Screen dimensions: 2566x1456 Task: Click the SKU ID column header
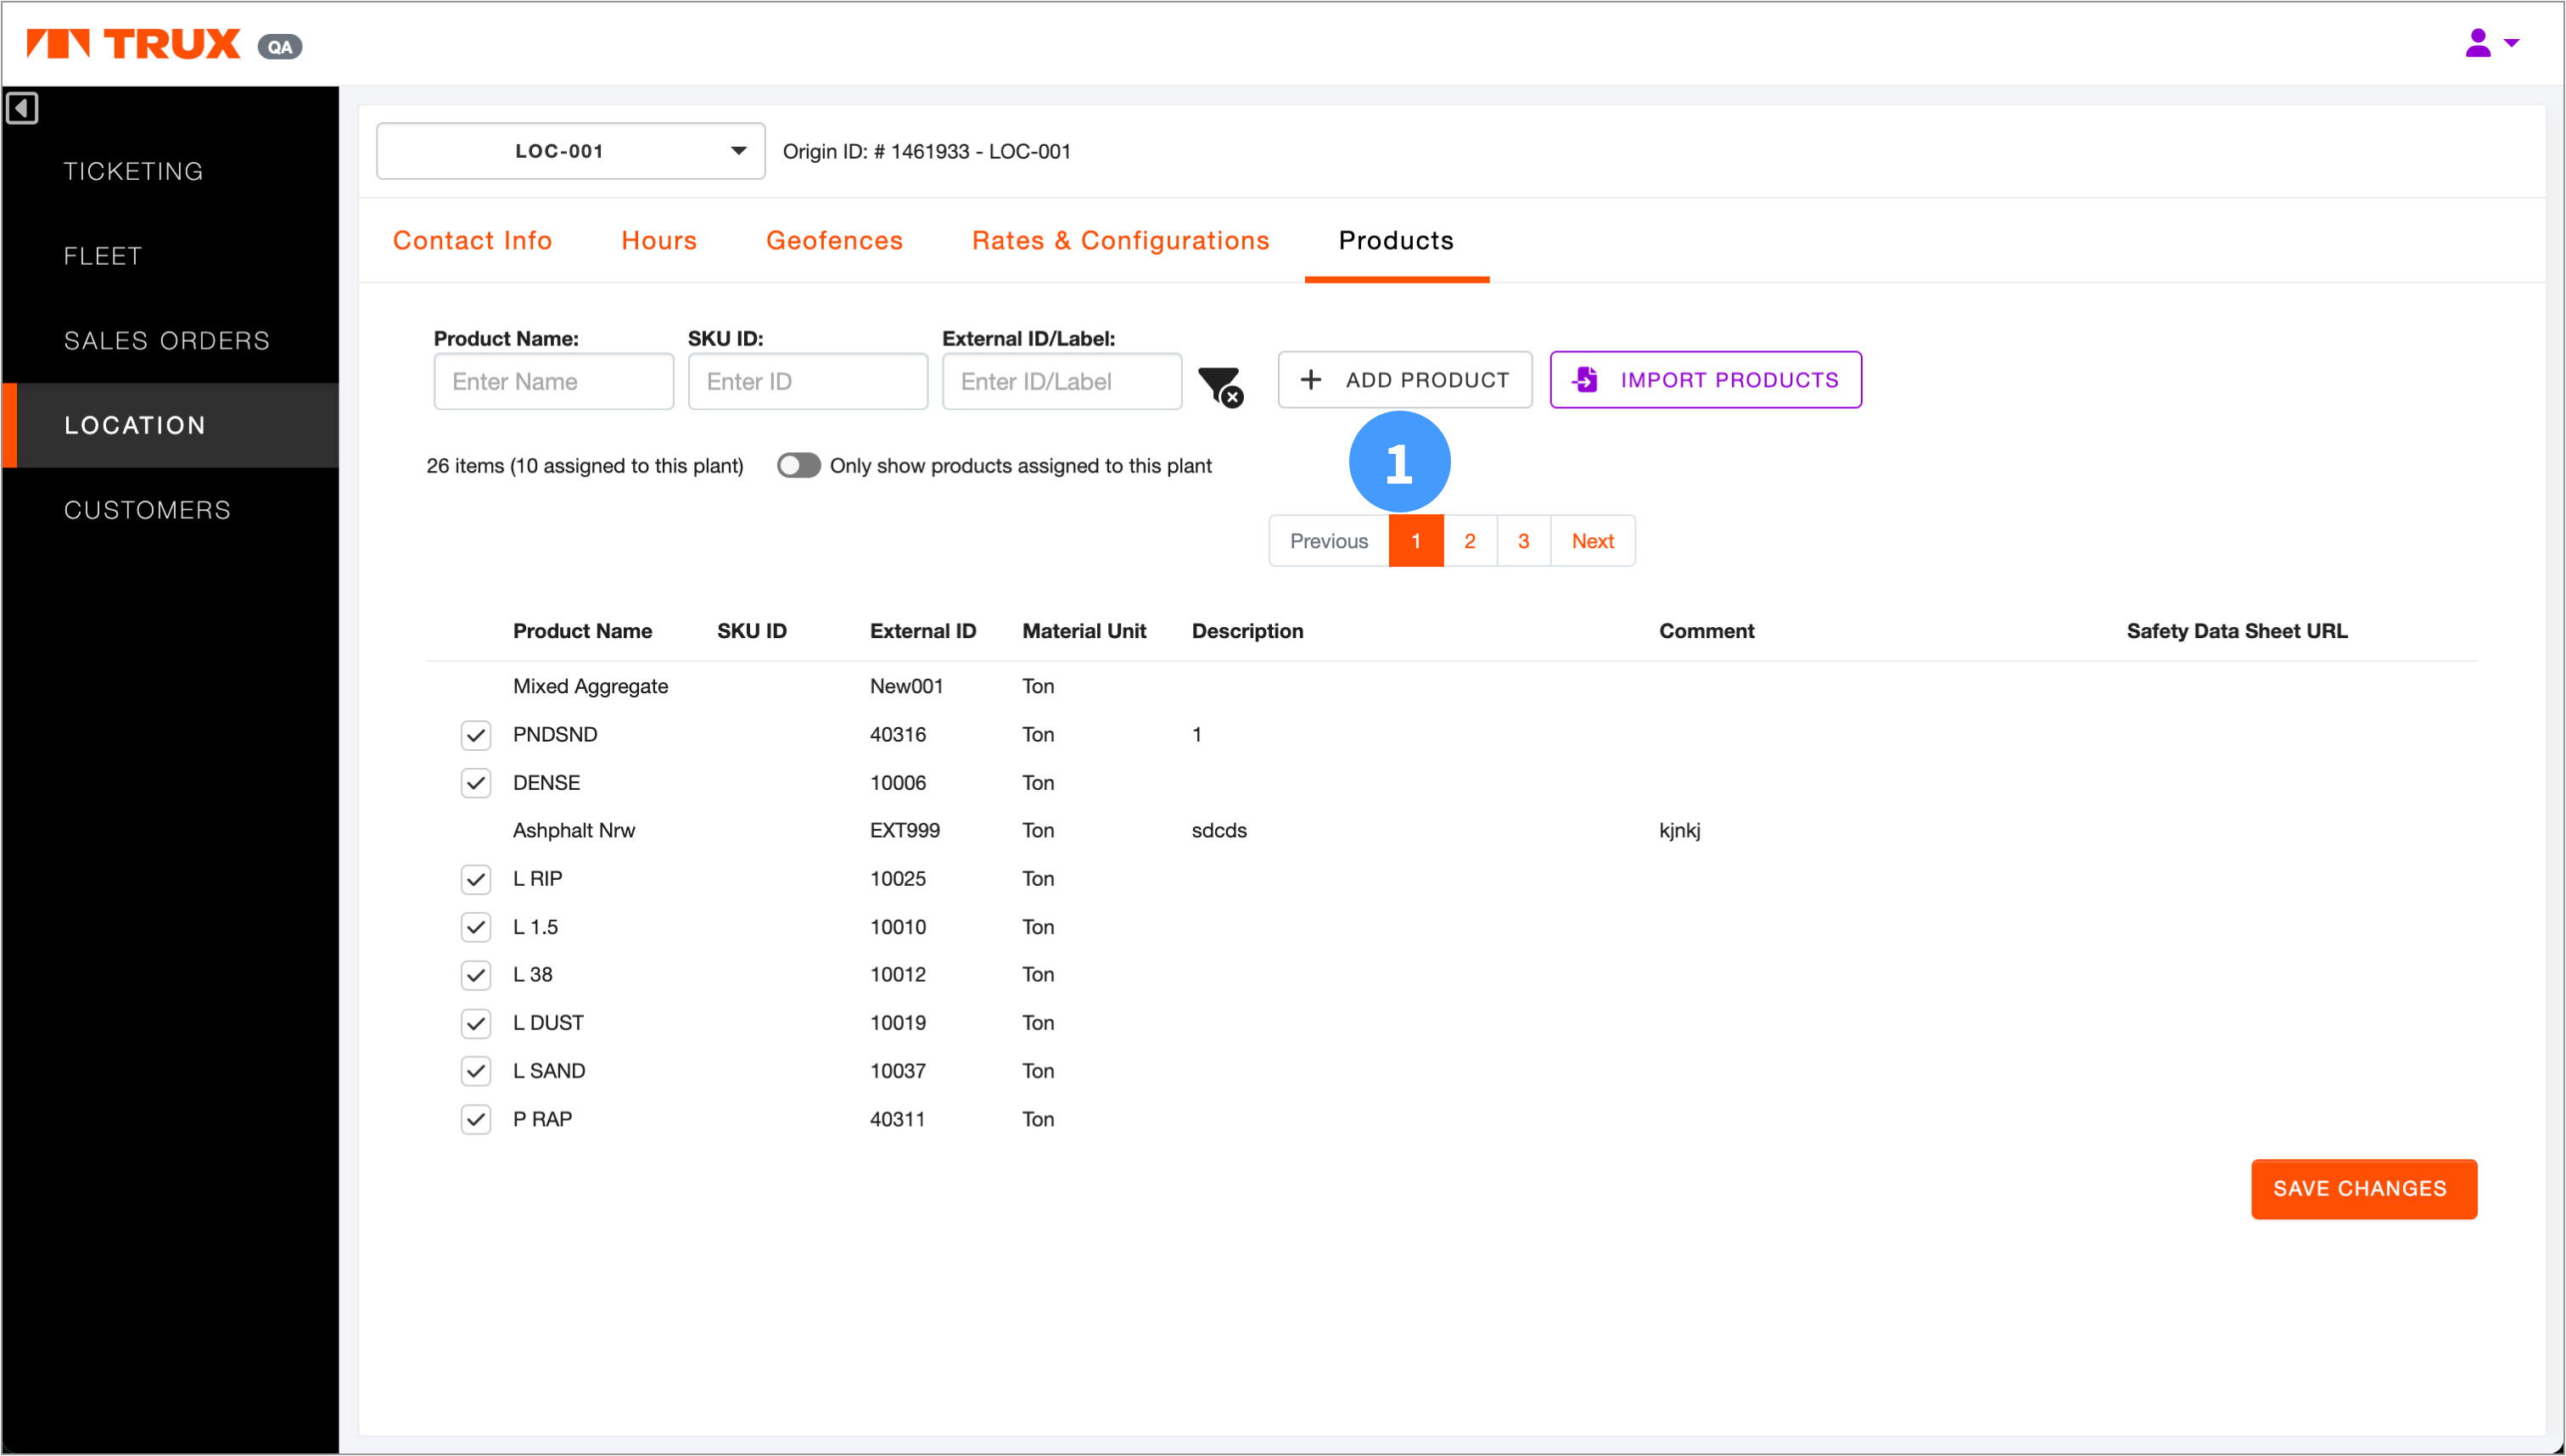click(x=752, y=631)
